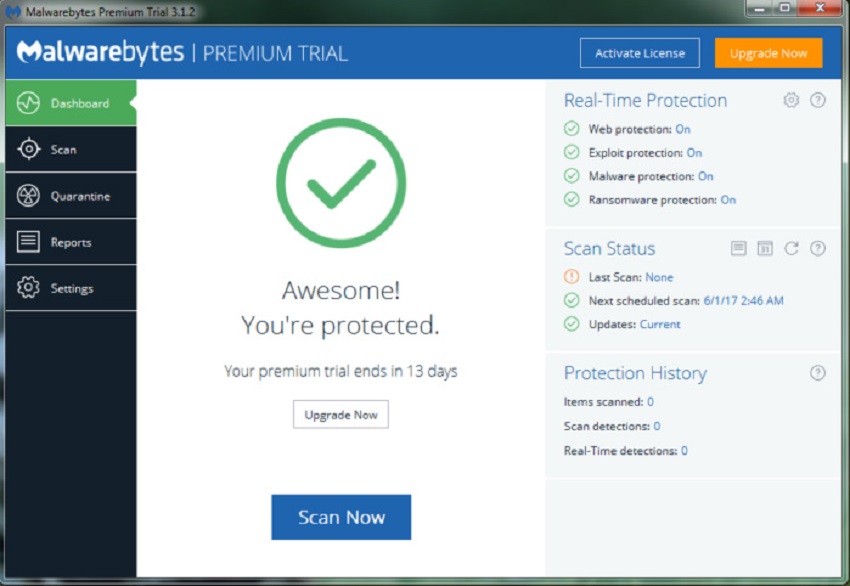Click the Activate License button
This screenshot has height=586, width=850.
(640, 53)
